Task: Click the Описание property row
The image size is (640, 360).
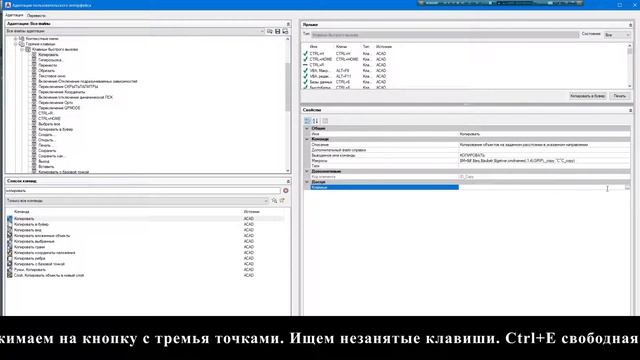Action: (x=470, y=145)
